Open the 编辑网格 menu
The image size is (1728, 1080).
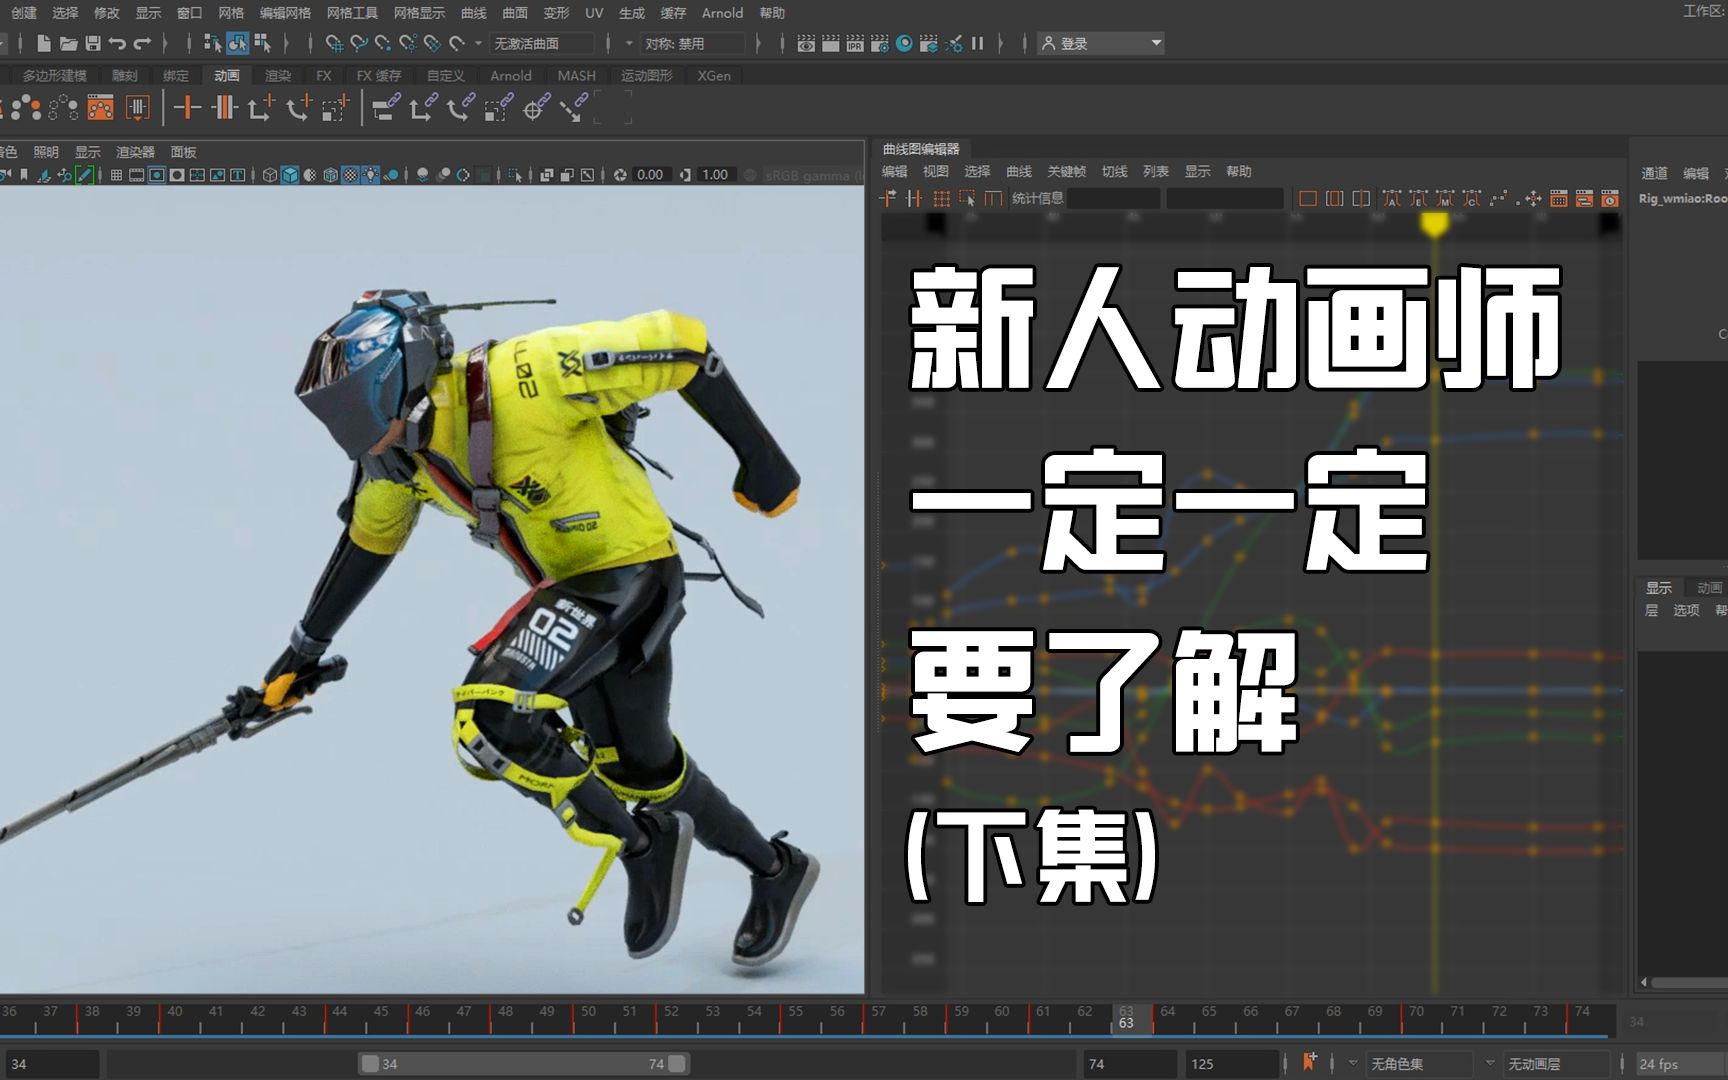point(285,13)
